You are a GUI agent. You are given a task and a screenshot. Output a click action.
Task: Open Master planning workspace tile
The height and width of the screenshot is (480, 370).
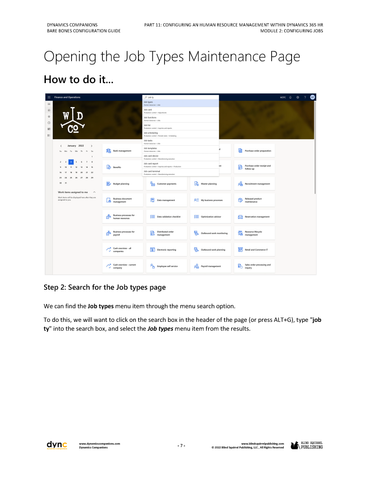(x=210, y=184)
